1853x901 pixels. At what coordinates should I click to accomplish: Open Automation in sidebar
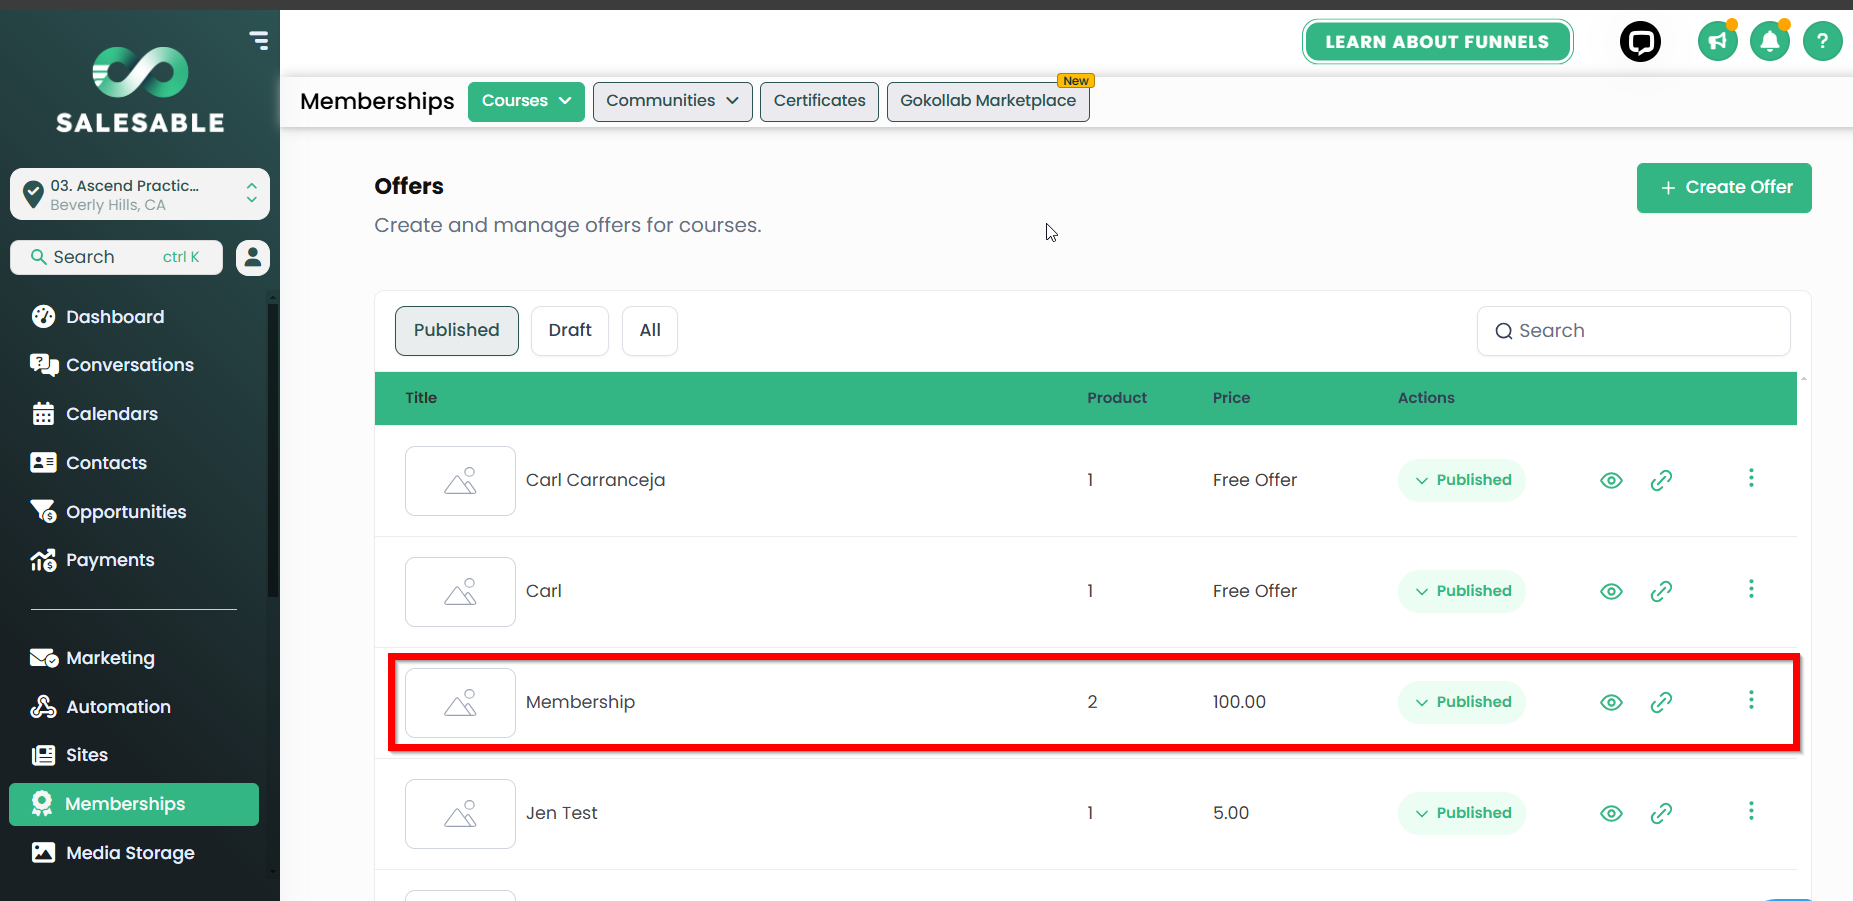(x=118, y=707)
